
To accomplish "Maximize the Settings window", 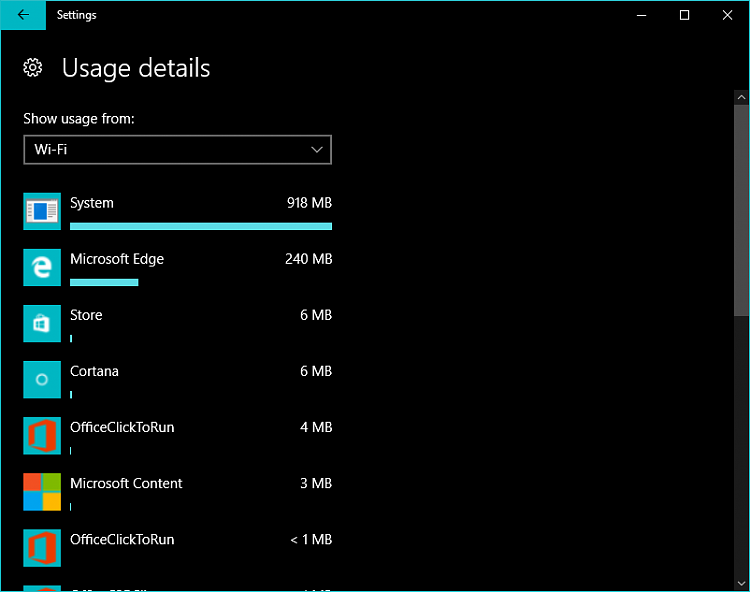I will pyautogui.click(x=685, y=15).
